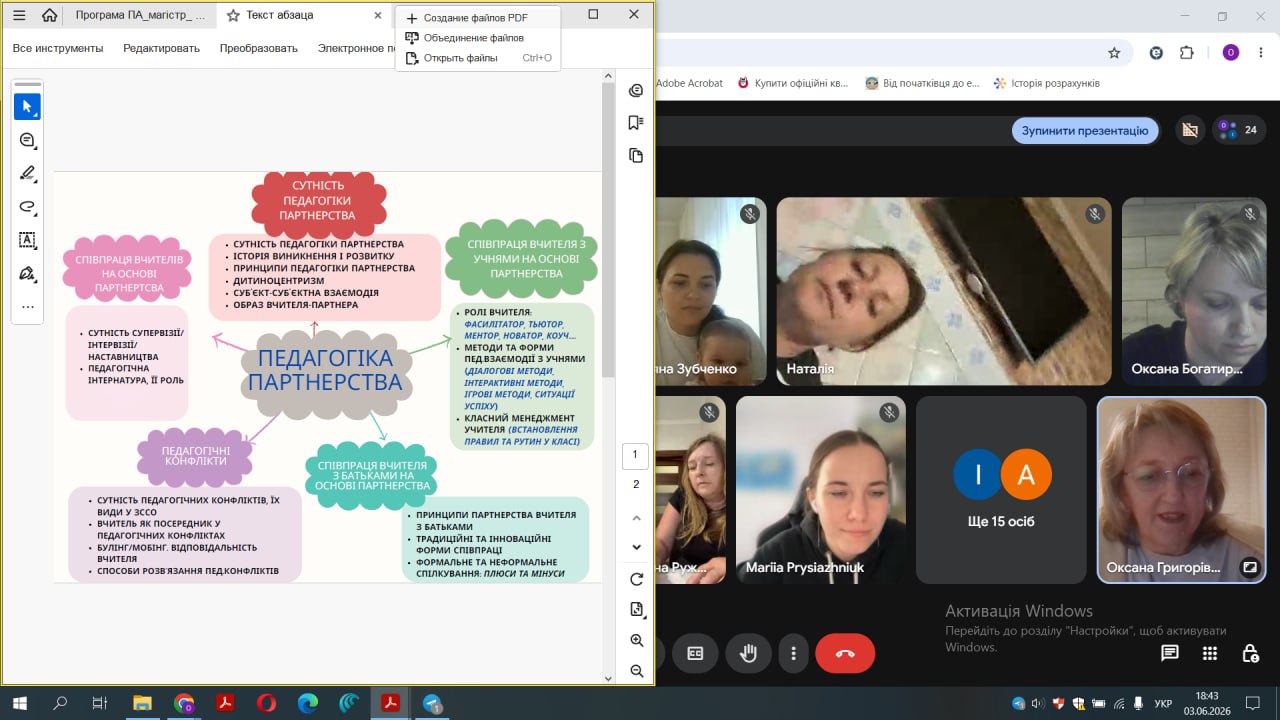Screen dimensions: 1280x720
Task: Switch to Opera from the taskbar
Action: [x=266, y=703]
